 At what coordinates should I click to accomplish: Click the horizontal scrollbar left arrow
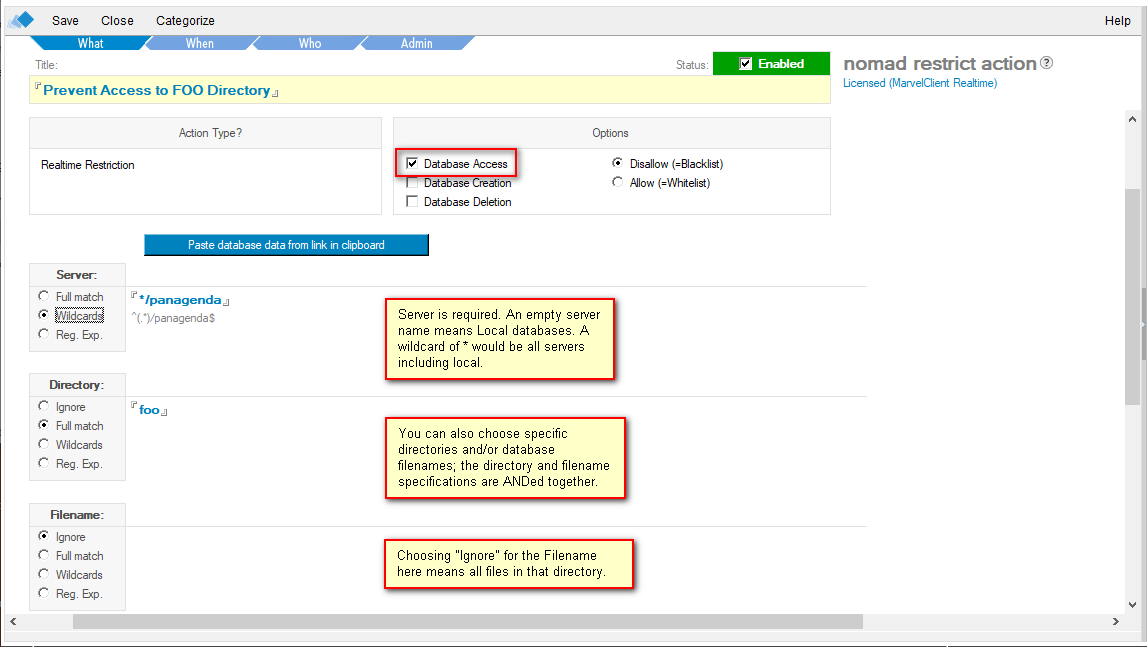pyautogui.click(x=14, y=622)
